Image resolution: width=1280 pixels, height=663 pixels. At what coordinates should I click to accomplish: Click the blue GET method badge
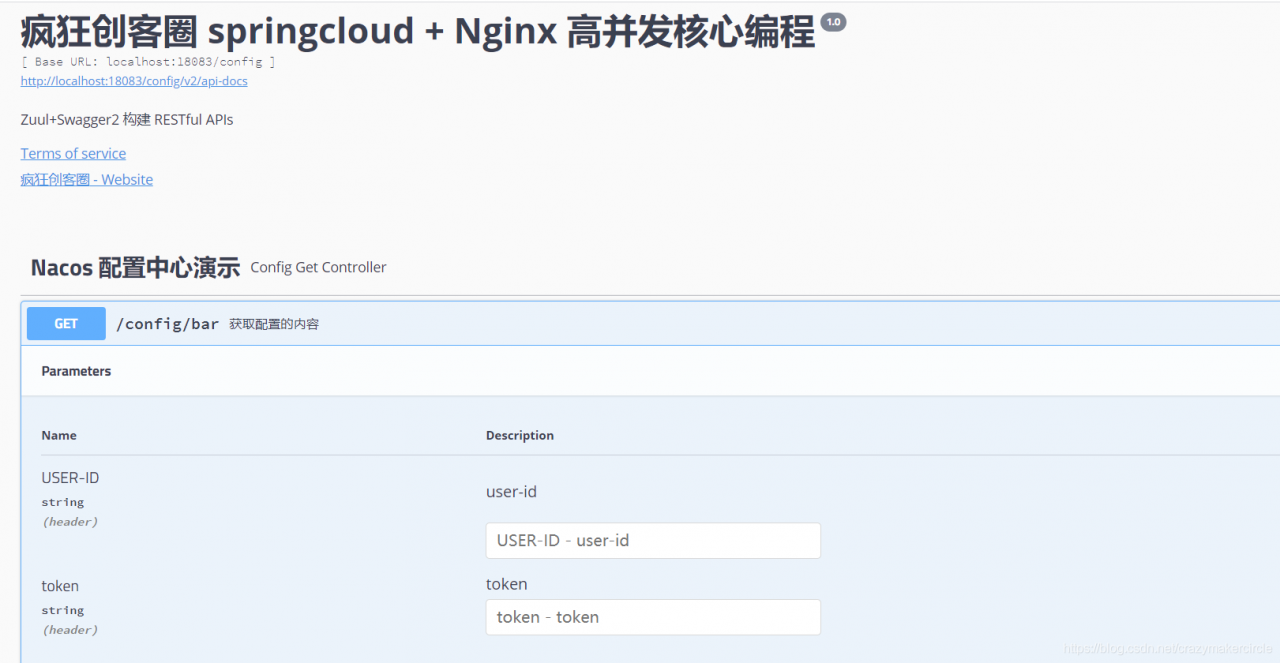click(66, 324)
